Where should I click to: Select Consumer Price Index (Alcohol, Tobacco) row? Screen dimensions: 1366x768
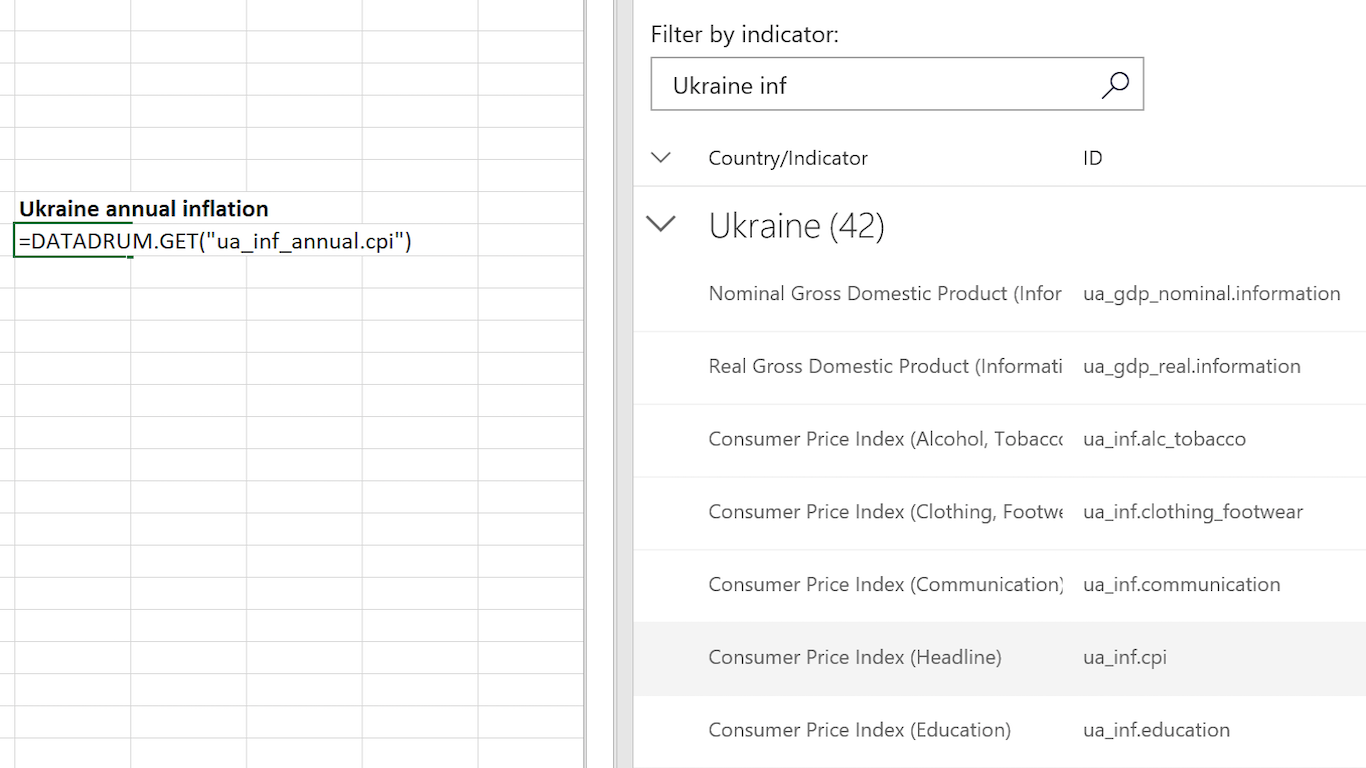(x=1000, y=440)
